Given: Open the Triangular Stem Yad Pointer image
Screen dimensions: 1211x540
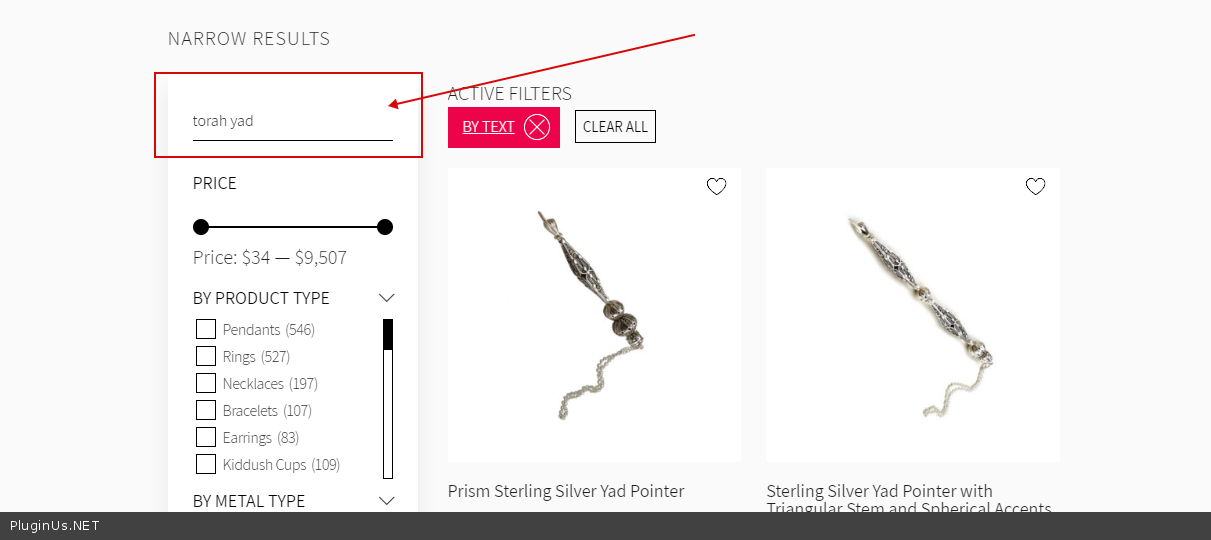Looking at the screenshot, I should click(x=912, y=315).
